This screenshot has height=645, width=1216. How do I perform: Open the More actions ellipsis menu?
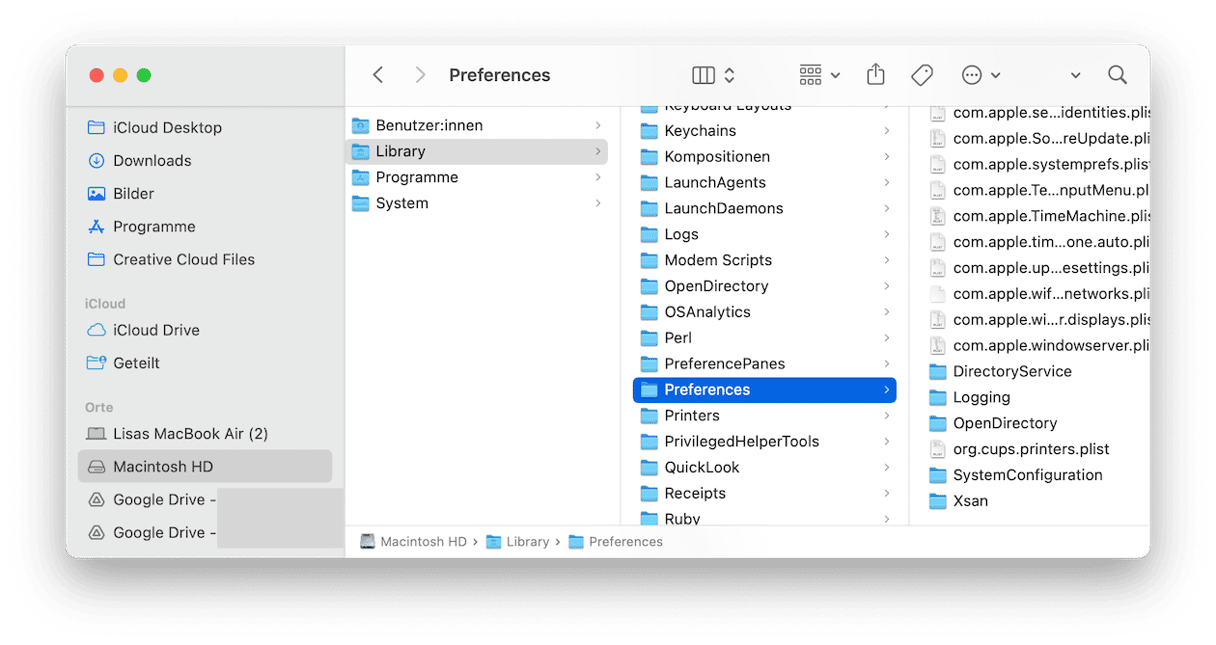coord(980,75)
